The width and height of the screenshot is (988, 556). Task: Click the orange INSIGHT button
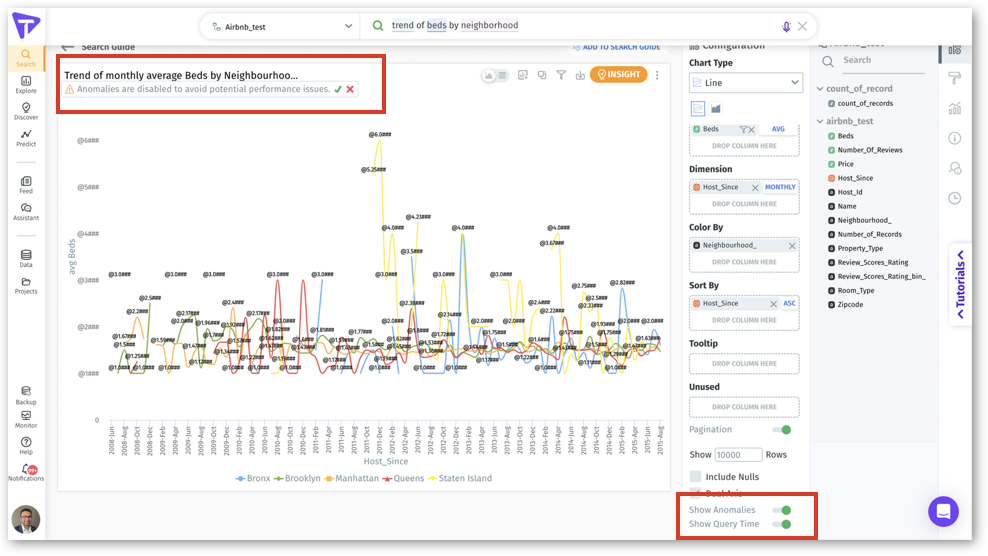[x=618, y=75]
